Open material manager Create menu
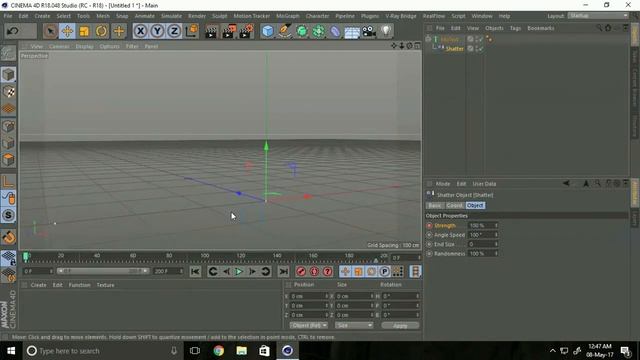The image size is (640, 360). [x=38, y=285]
